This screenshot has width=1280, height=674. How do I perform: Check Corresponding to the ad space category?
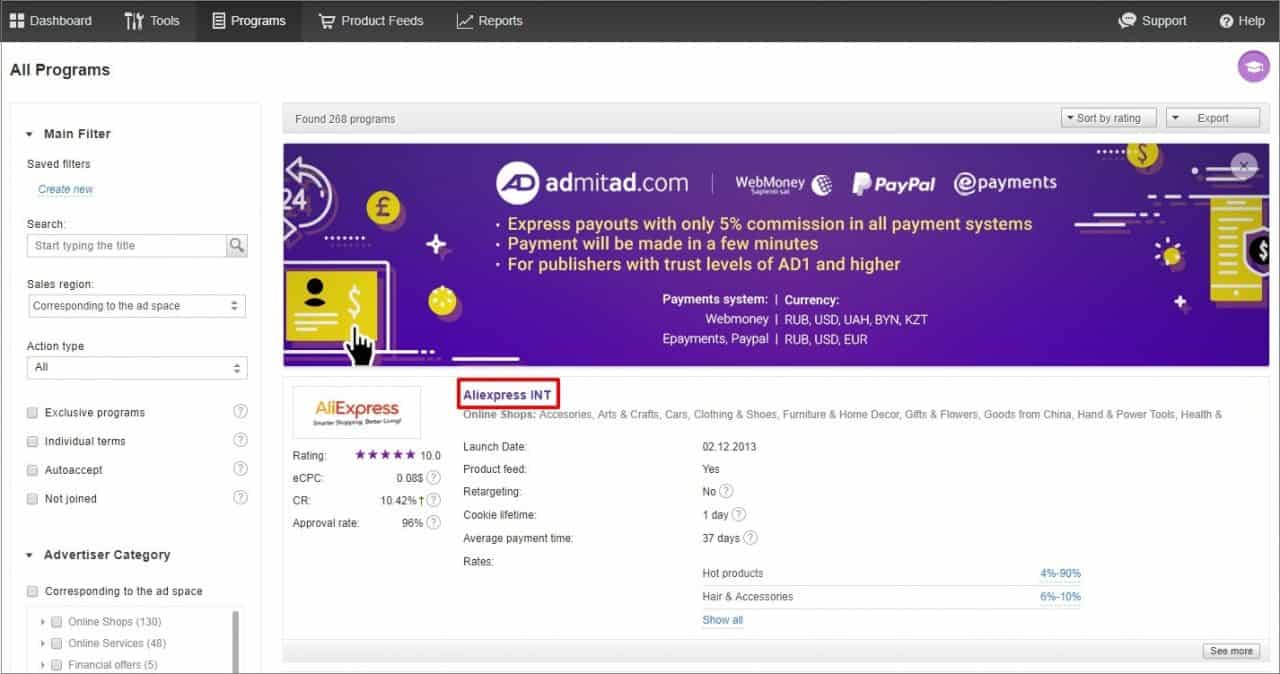pyautogui.click(x=33, y=591)
